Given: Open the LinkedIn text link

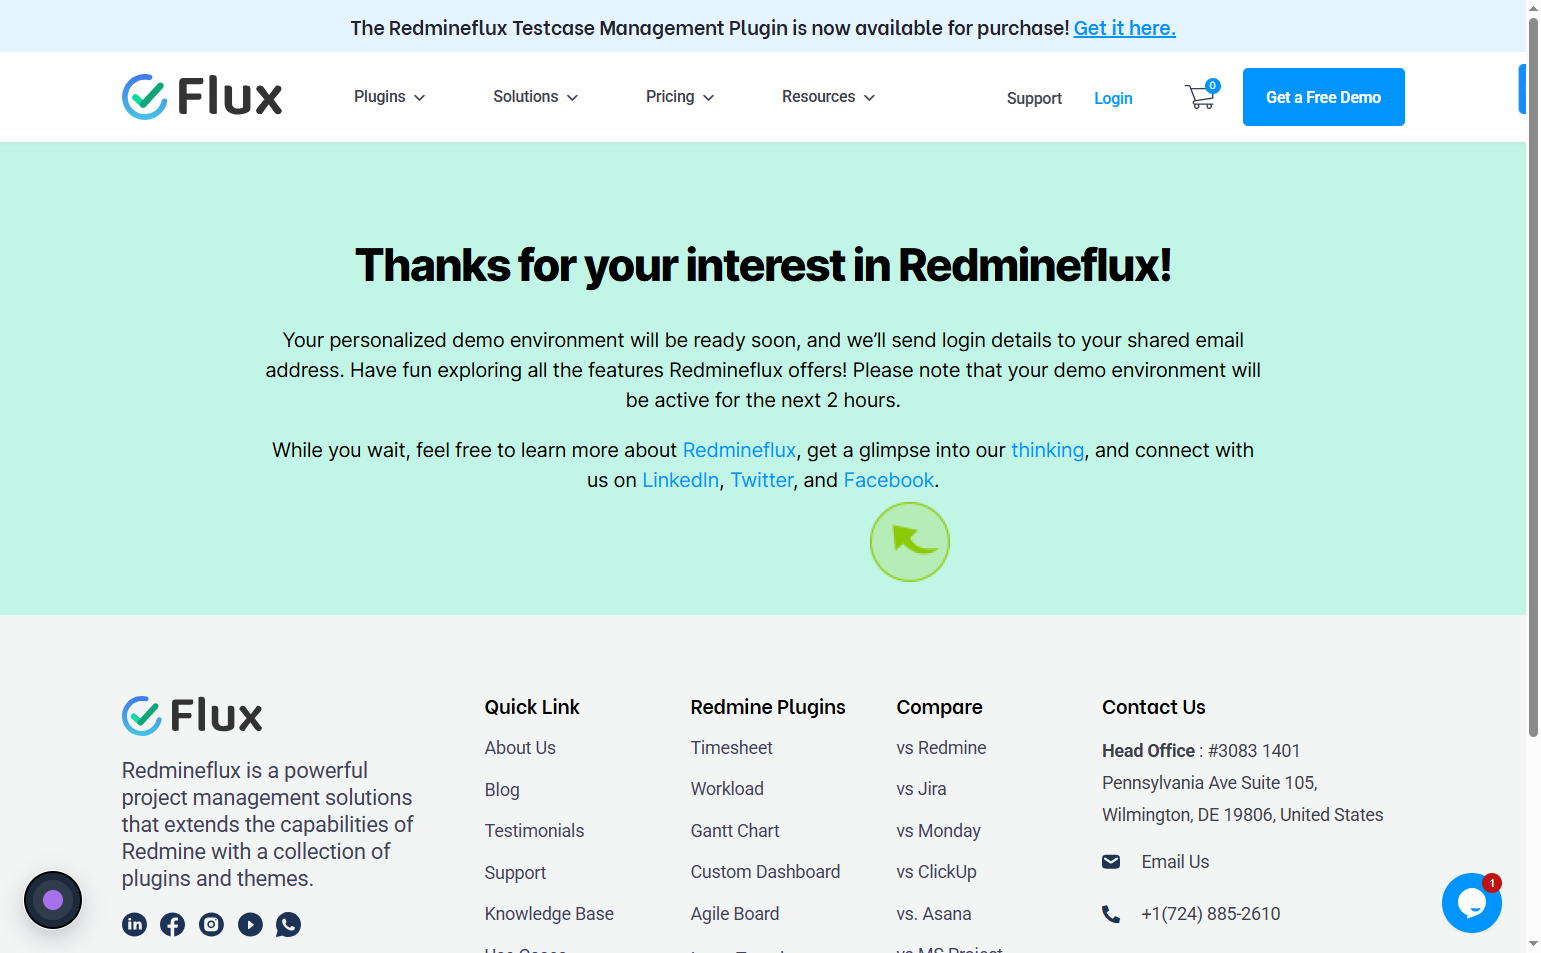Looking at the screenshot, I should tap(680, 480).
